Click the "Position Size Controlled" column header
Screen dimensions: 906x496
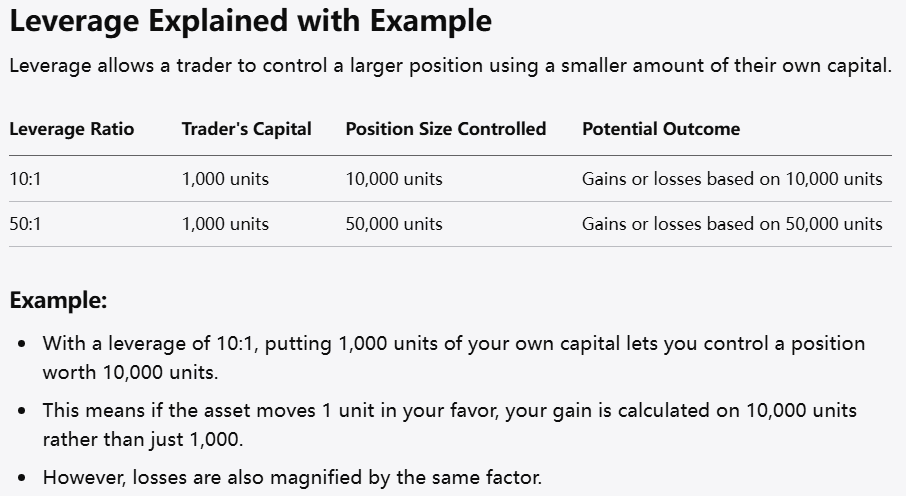(x=445, y=129)
